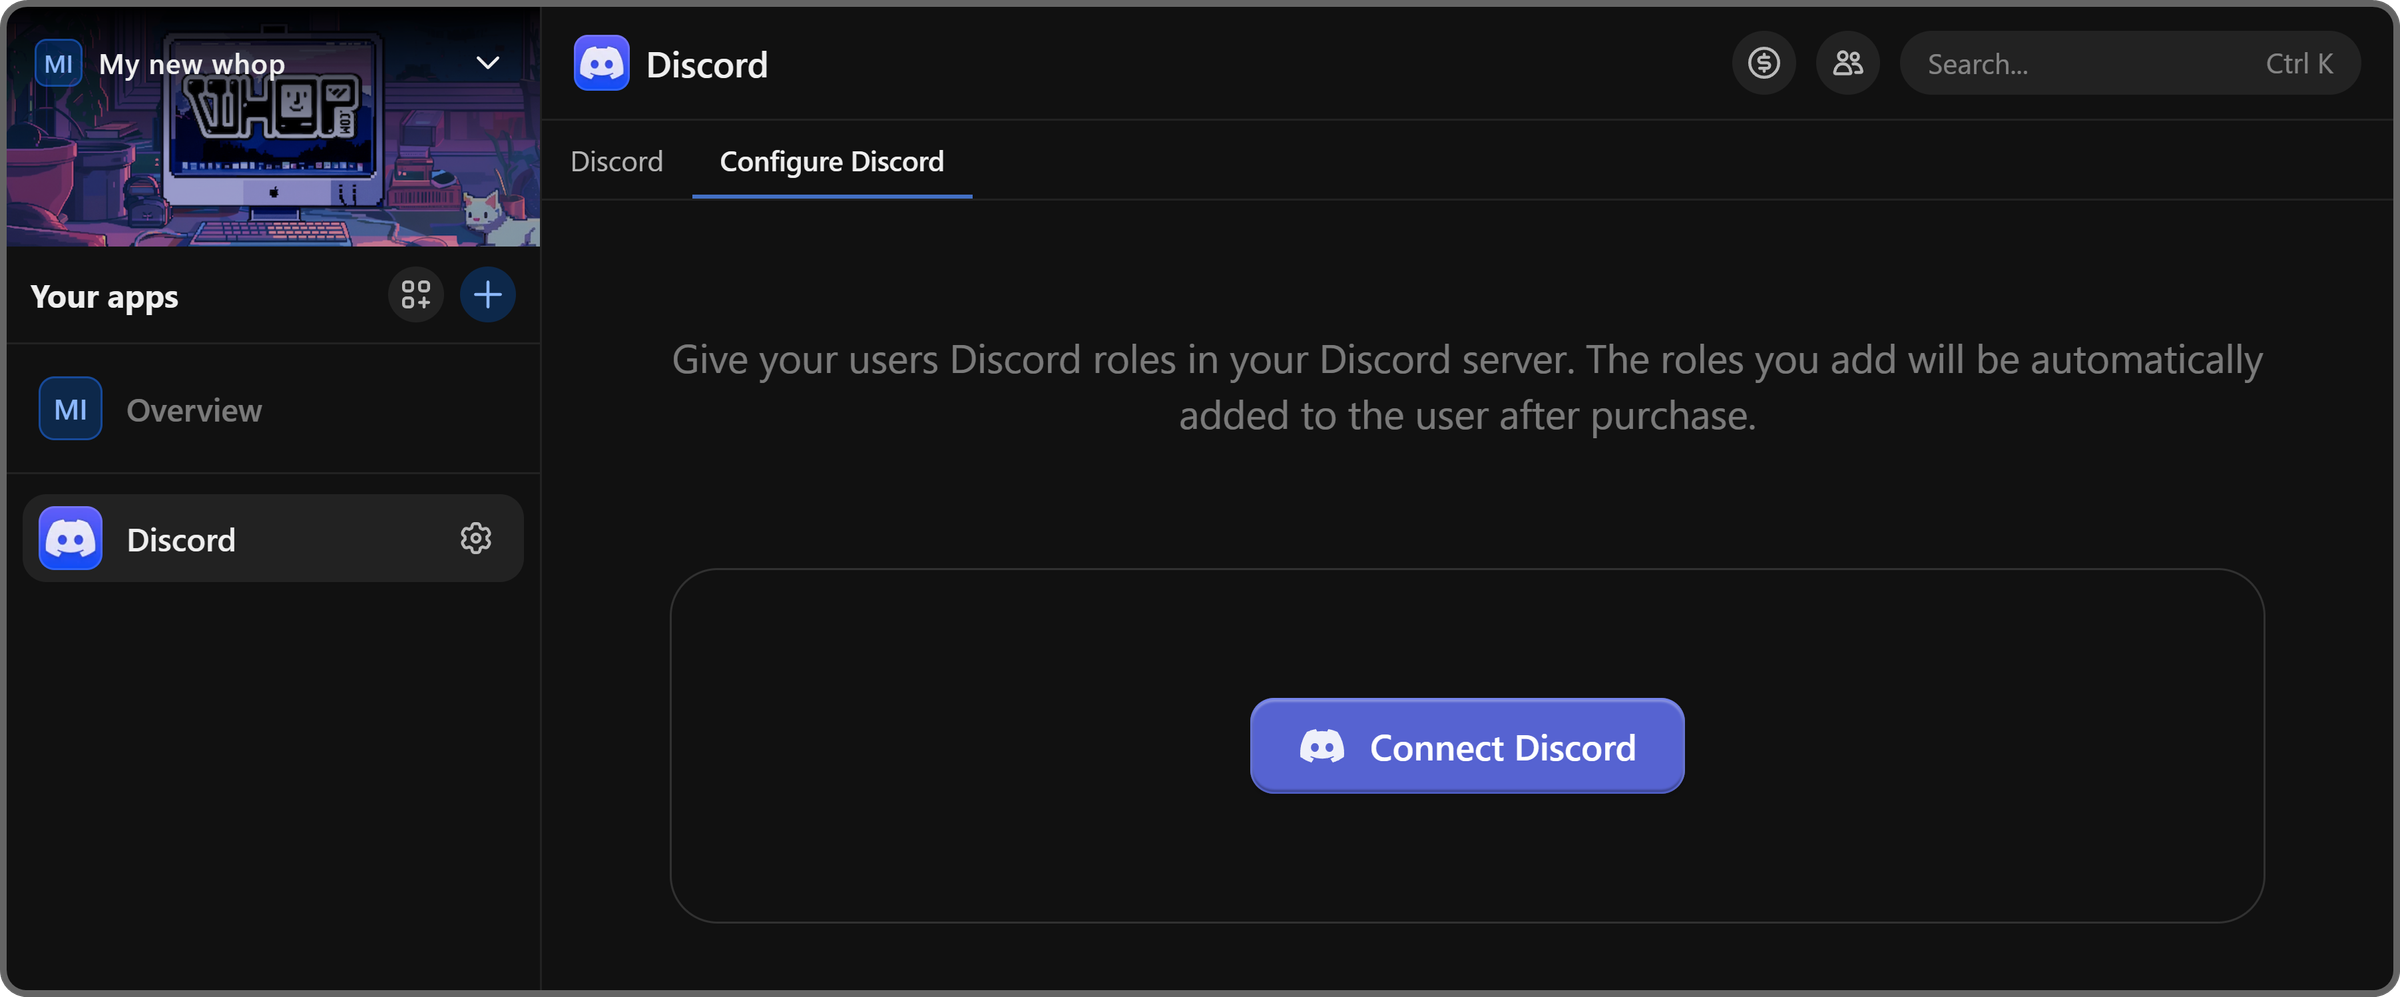
Task: Open the members icon in the top bar
Action: click(1847, 62)
